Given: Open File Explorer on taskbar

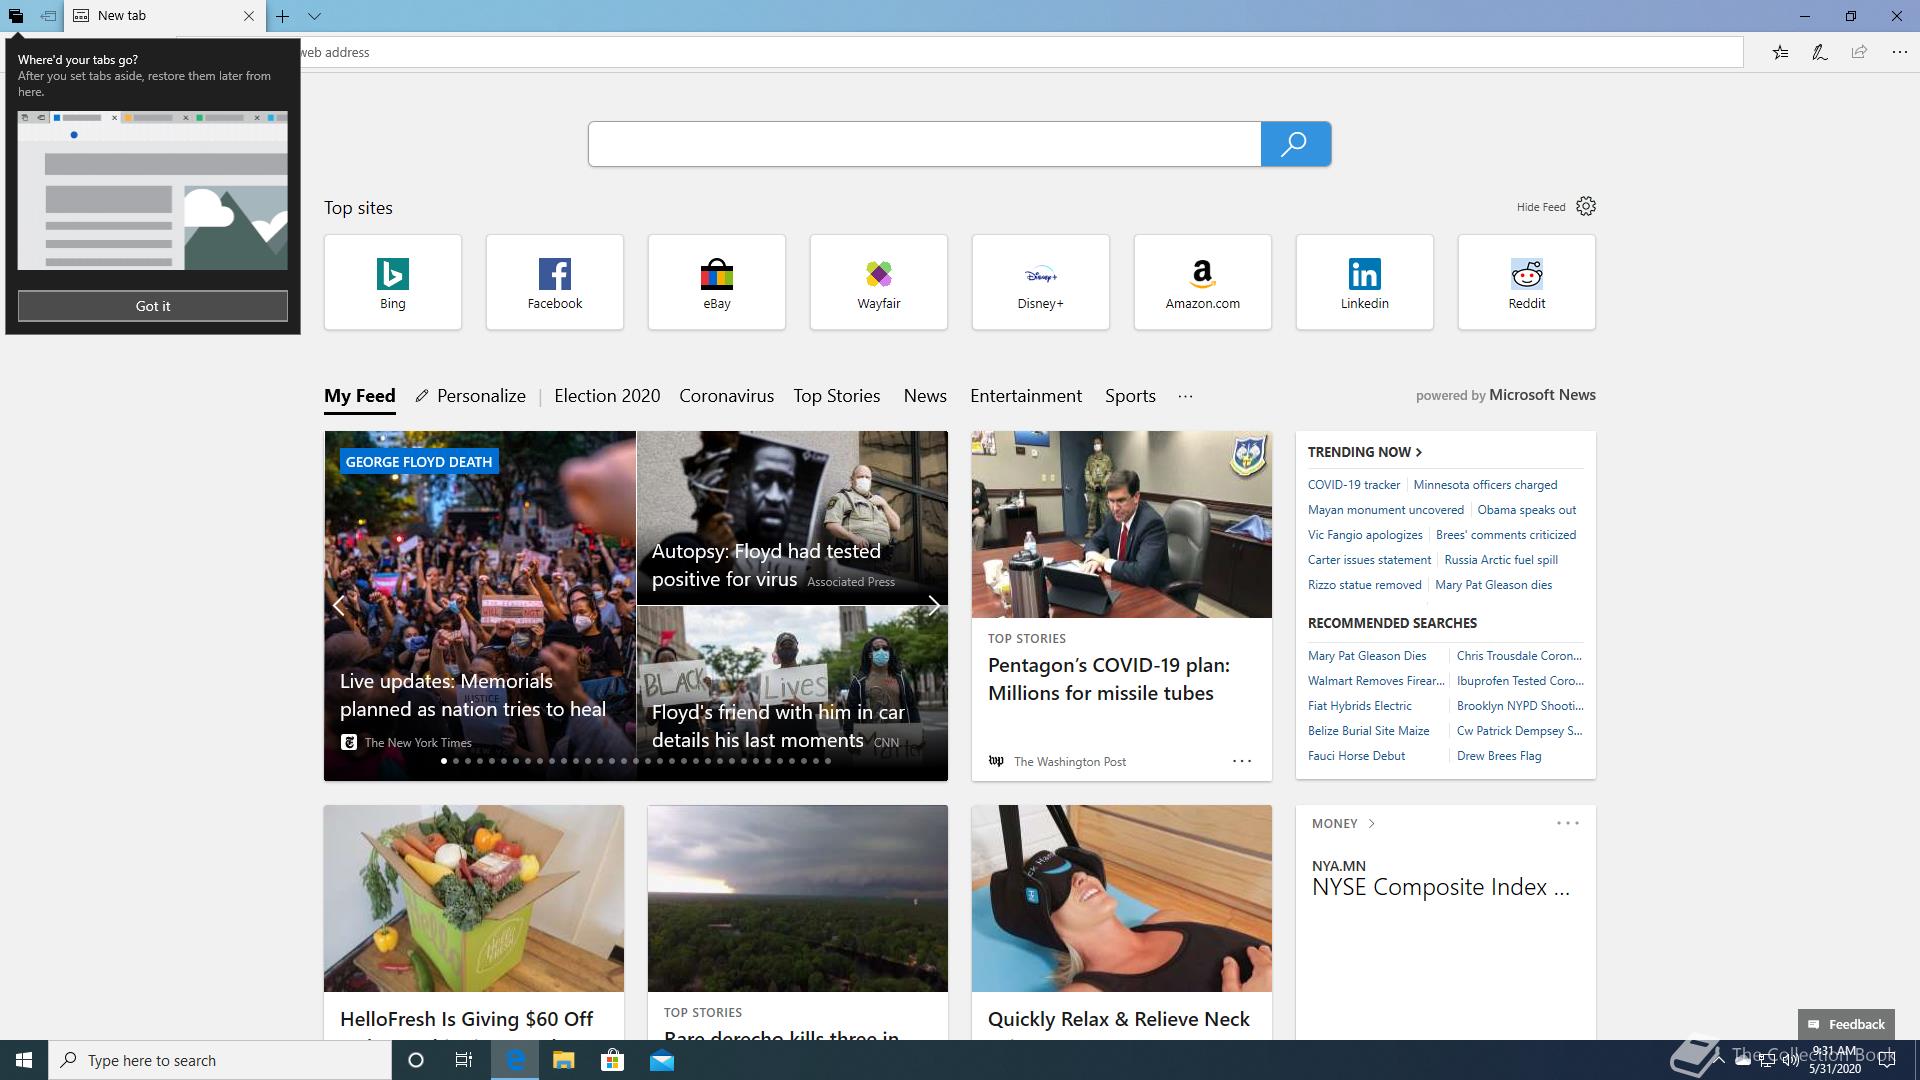Looking at the screenshot, I should point(564,1060).
